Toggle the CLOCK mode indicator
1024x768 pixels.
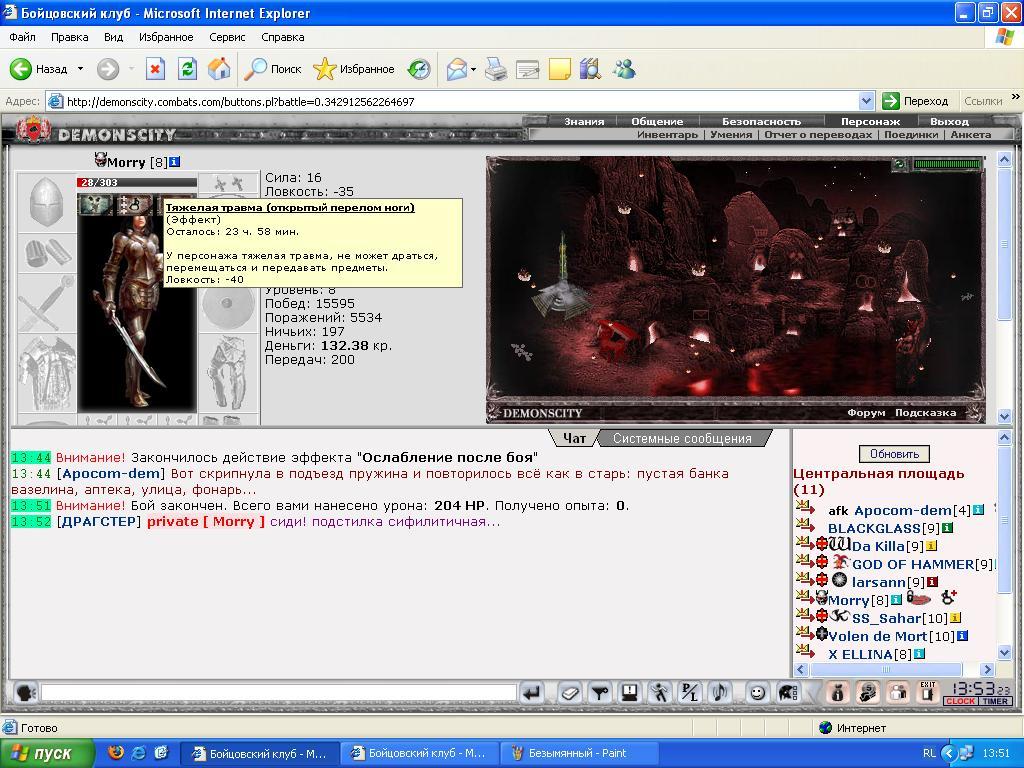[x=960, y=701]
